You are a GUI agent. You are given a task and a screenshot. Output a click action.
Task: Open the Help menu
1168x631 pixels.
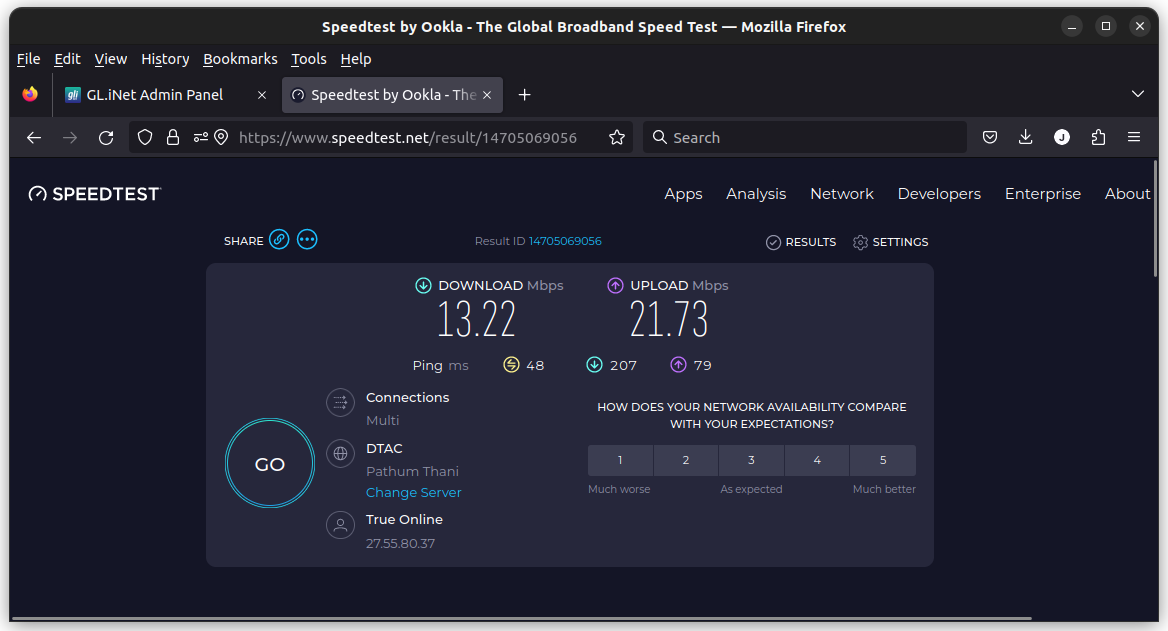tap(356, 59)
